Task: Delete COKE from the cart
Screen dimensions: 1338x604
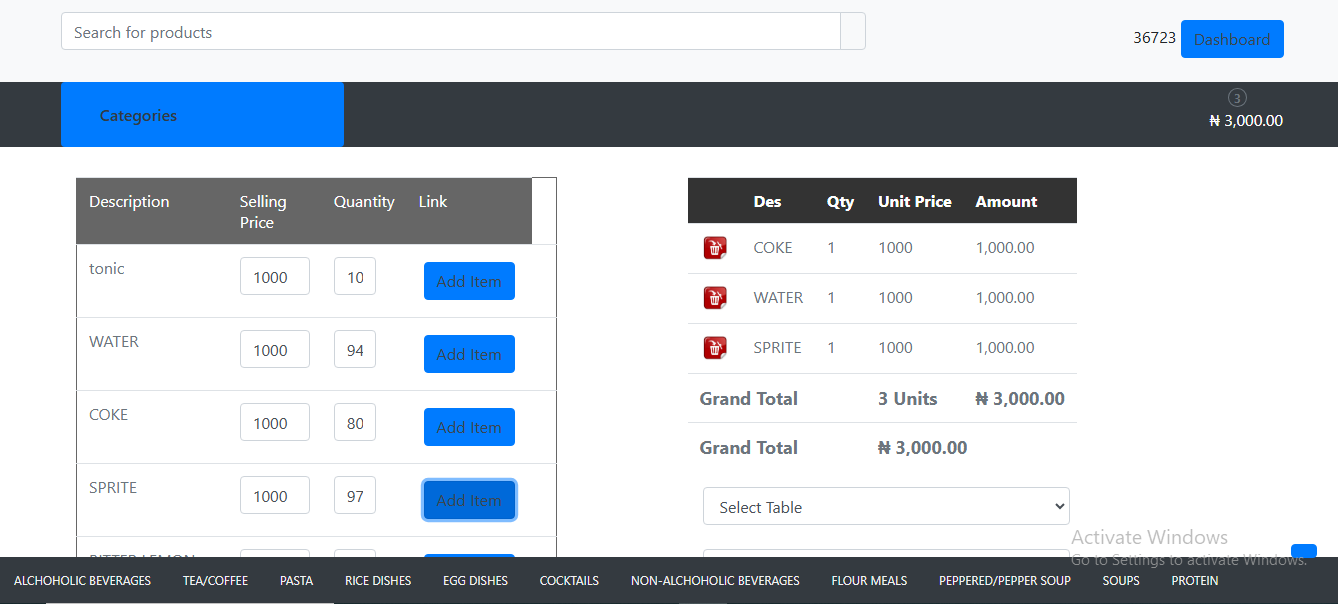Action: tap(714, 248)
